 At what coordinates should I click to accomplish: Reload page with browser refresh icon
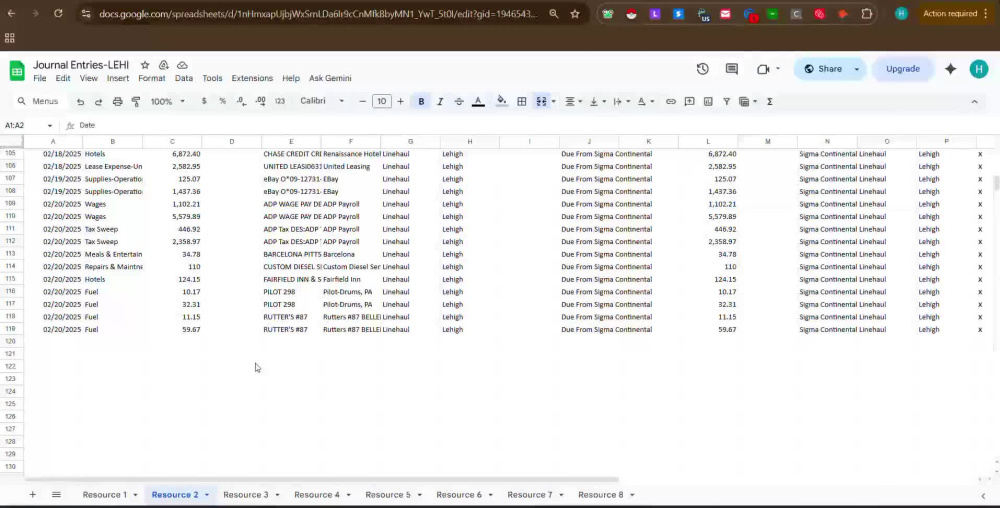58,13
